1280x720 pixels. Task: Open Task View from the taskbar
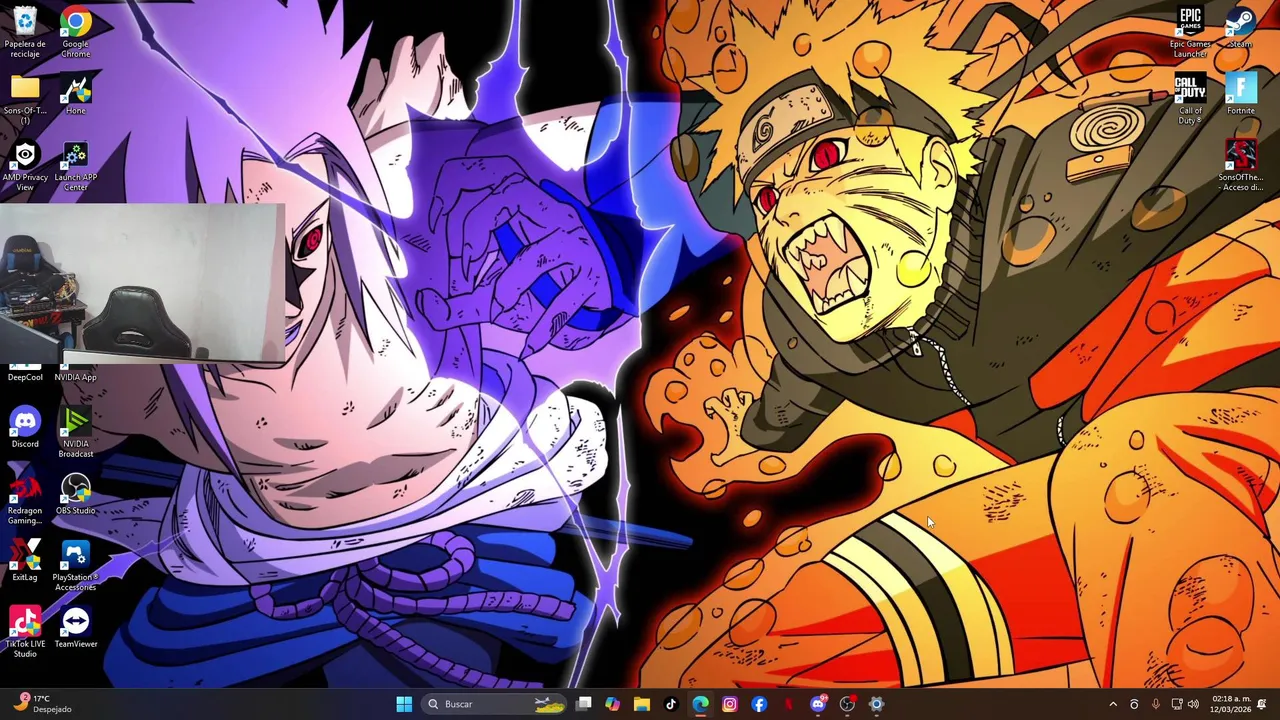click(584, 704)
